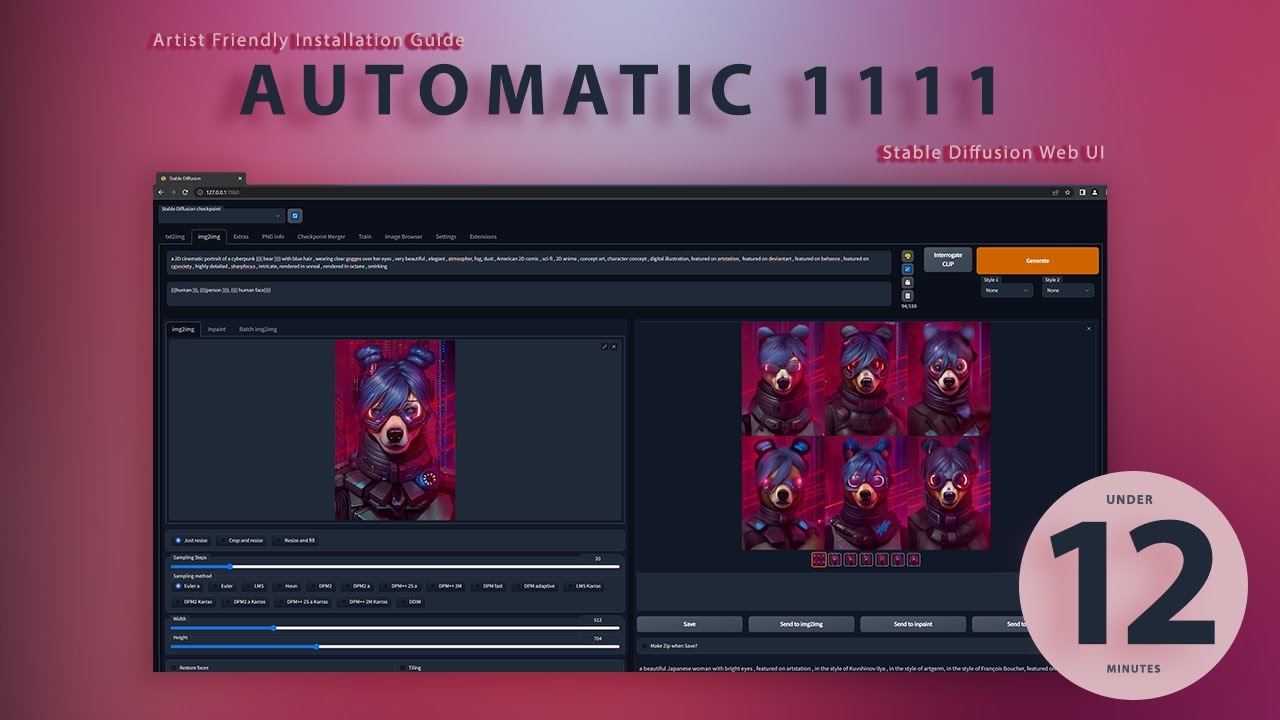Choose Heun sampling method
Viewport: 1280px width, 720px height.
(x=286, y=586)
